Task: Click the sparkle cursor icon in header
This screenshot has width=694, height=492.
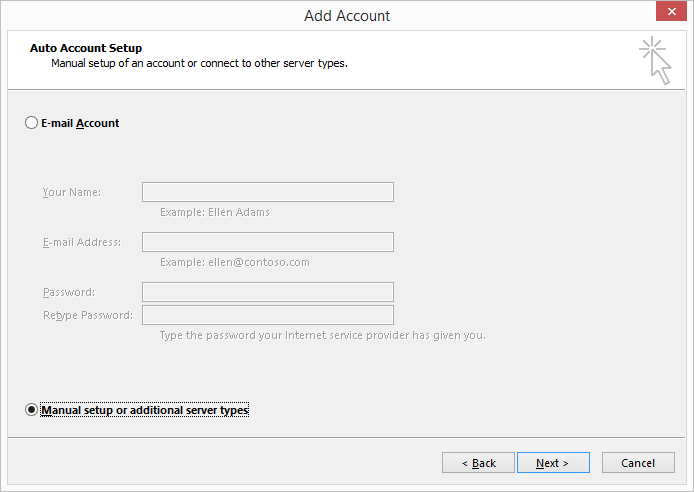Action: pyautogui.click(x=655, y=61)
